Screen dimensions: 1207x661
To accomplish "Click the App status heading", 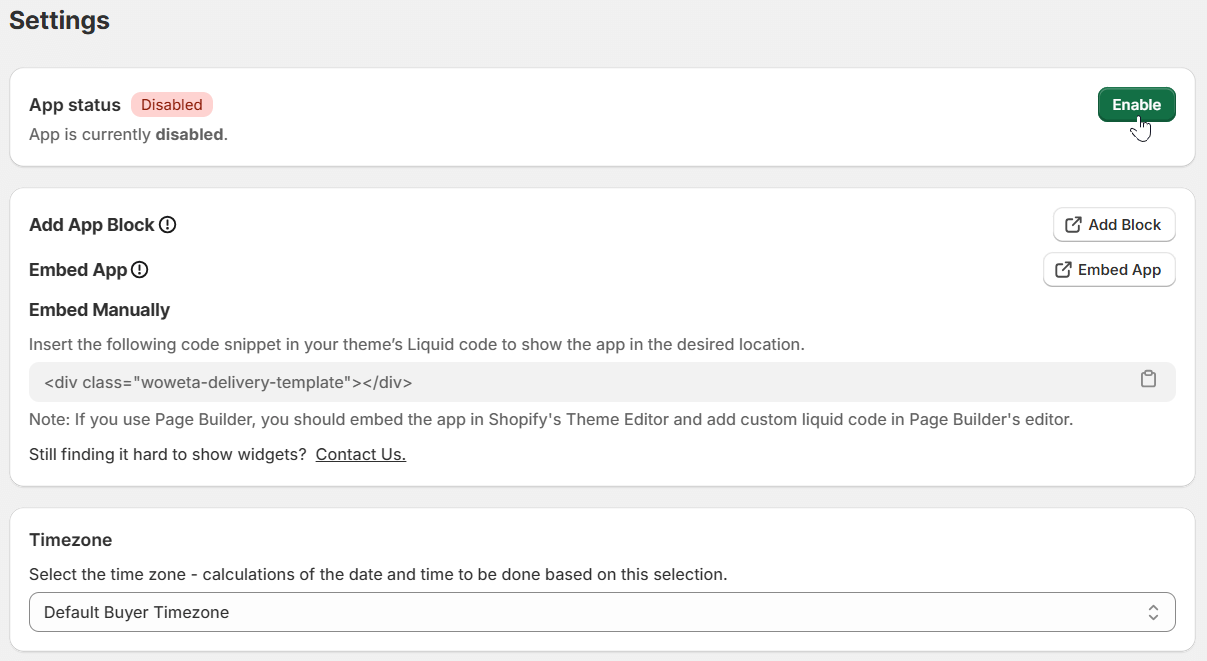I will pos(75,105).
